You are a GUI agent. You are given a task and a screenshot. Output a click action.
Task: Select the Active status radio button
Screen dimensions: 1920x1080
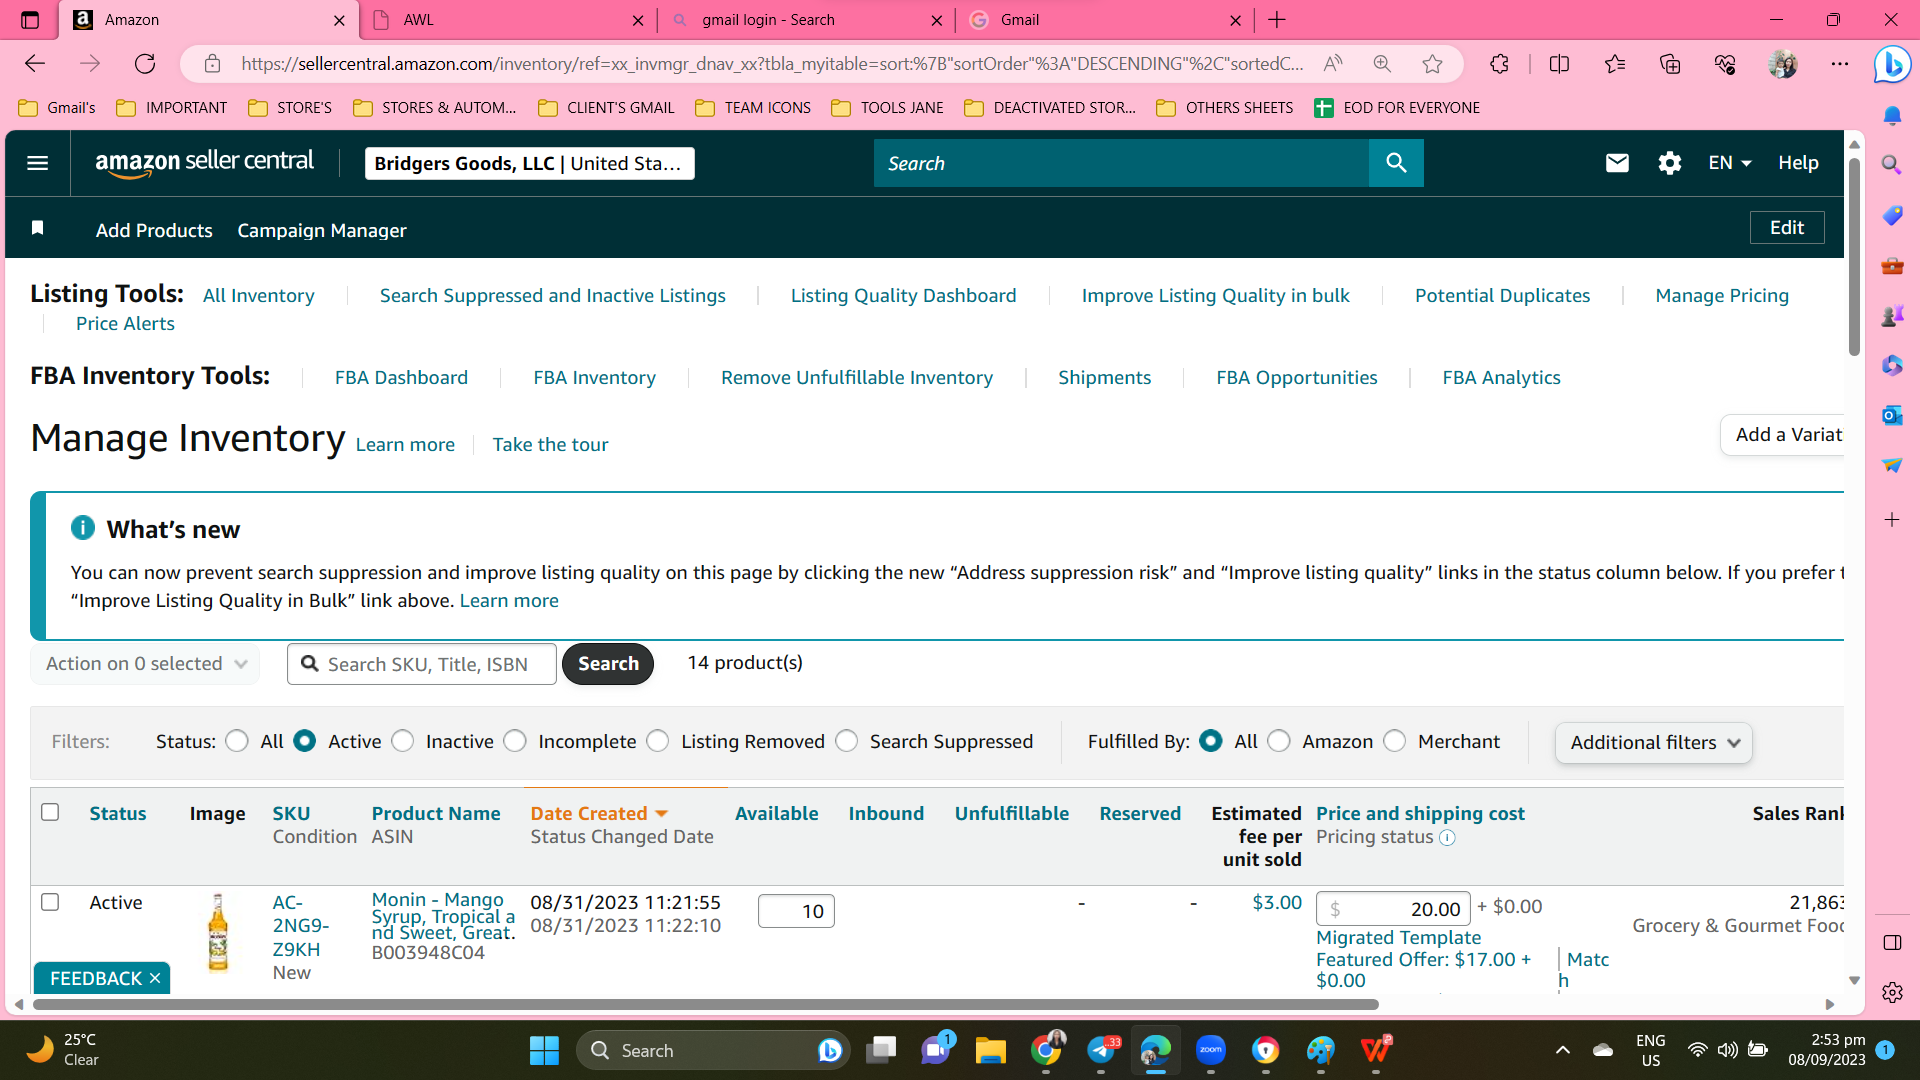pos(305,741)
